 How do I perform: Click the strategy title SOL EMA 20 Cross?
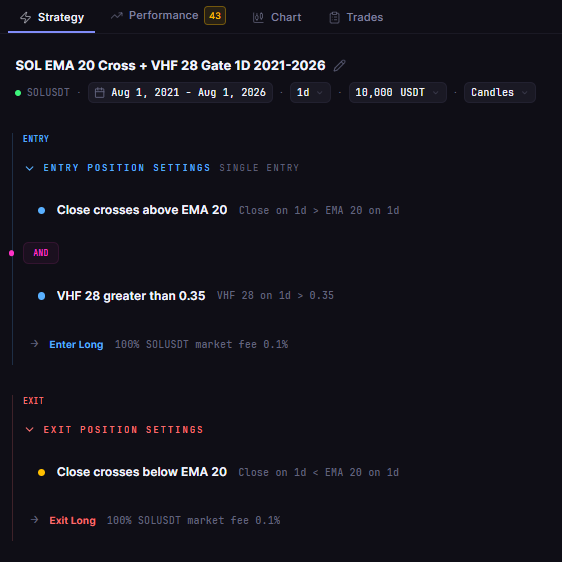(170, 66)
